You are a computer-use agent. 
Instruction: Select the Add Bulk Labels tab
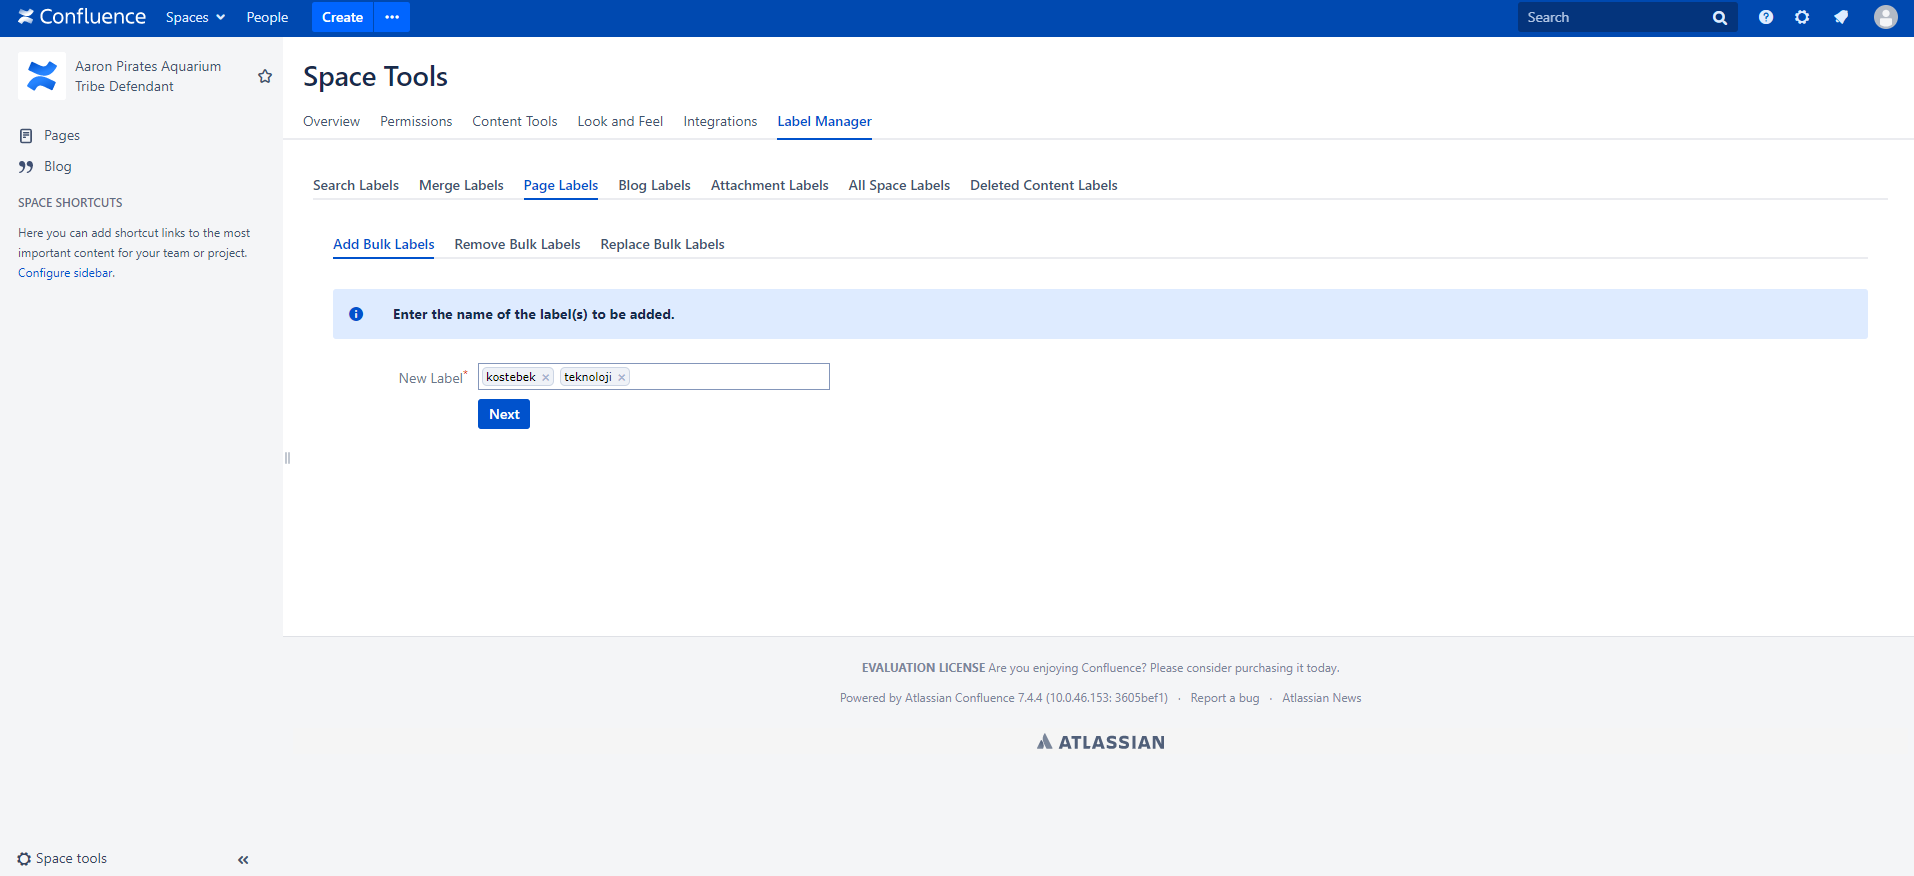(384, 244)
